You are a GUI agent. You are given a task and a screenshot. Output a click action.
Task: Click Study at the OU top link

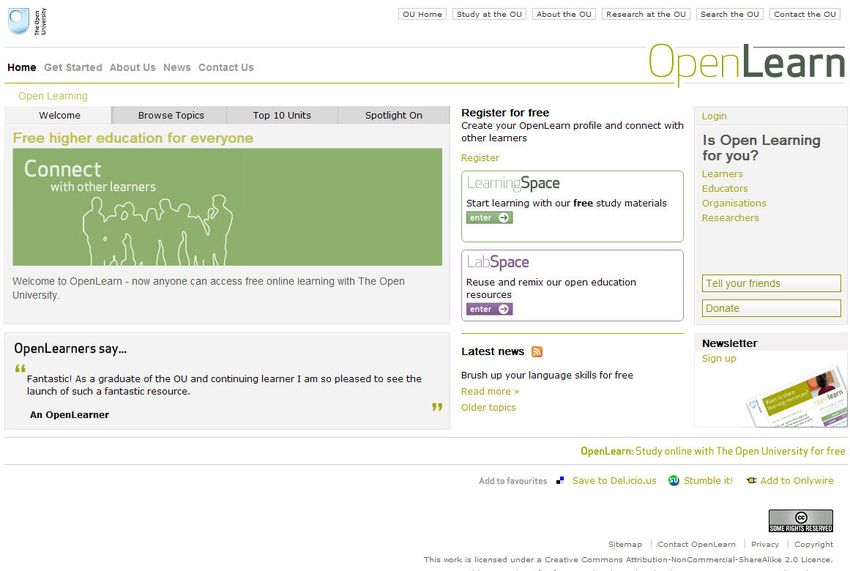coord(489,14)
